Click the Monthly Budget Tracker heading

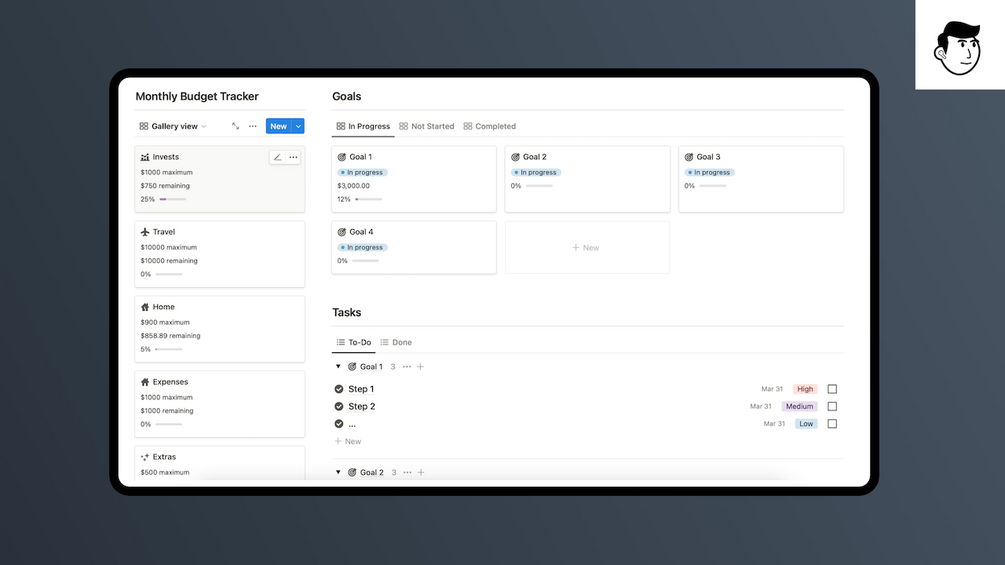[x=197, y=96]
